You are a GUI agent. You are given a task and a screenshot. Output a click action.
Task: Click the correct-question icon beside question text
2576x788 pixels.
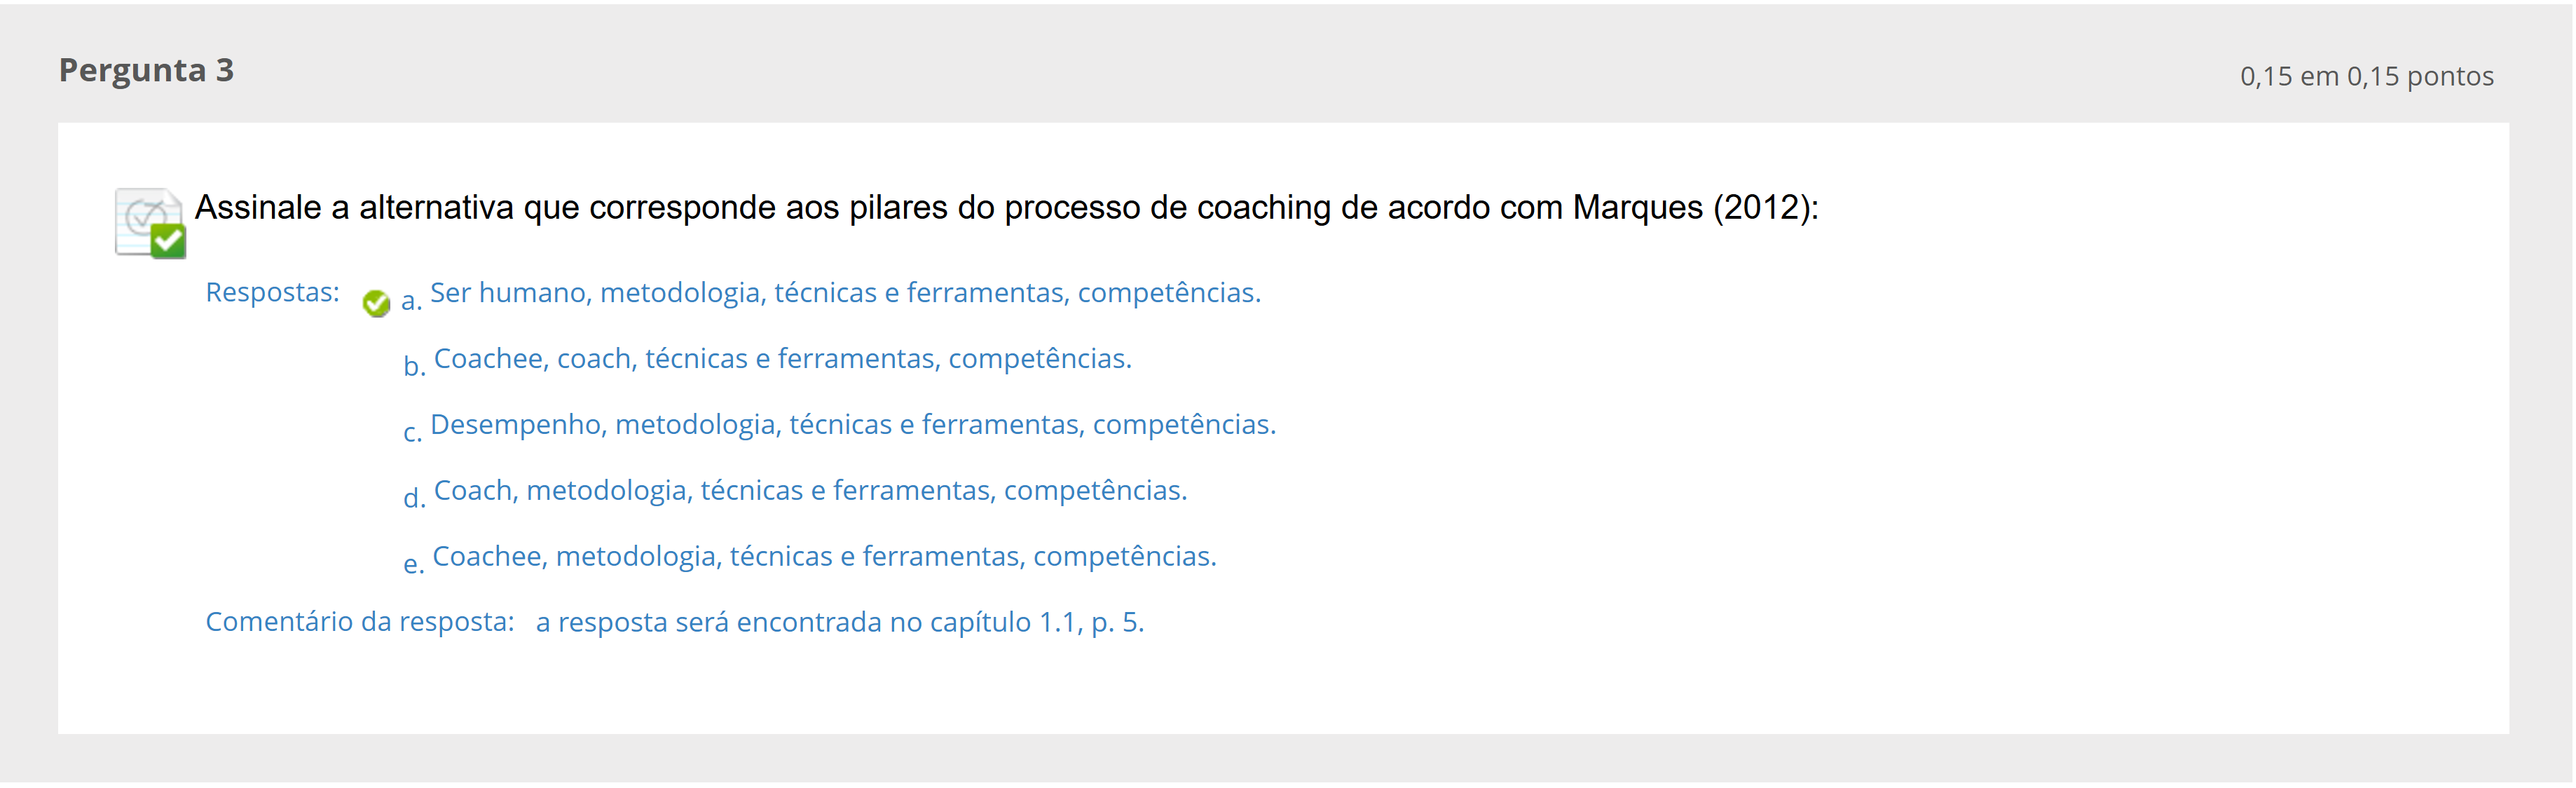pyautogui.click(x=150, y=223)
